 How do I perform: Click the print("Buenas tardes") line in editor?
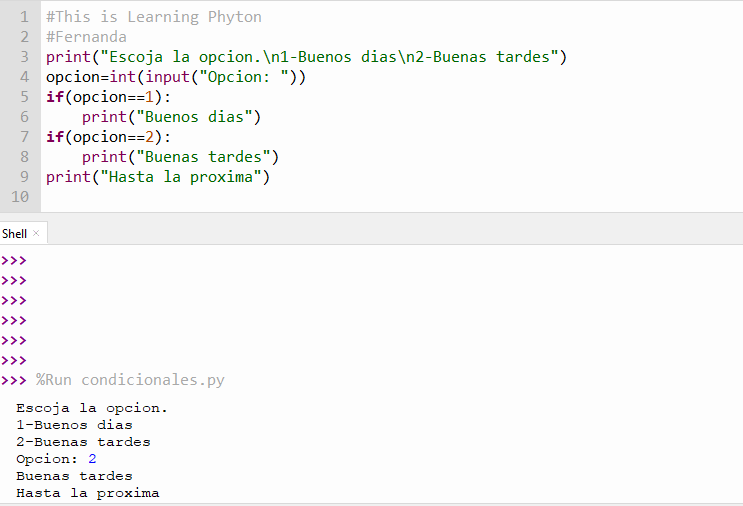(x=180, y=157)
